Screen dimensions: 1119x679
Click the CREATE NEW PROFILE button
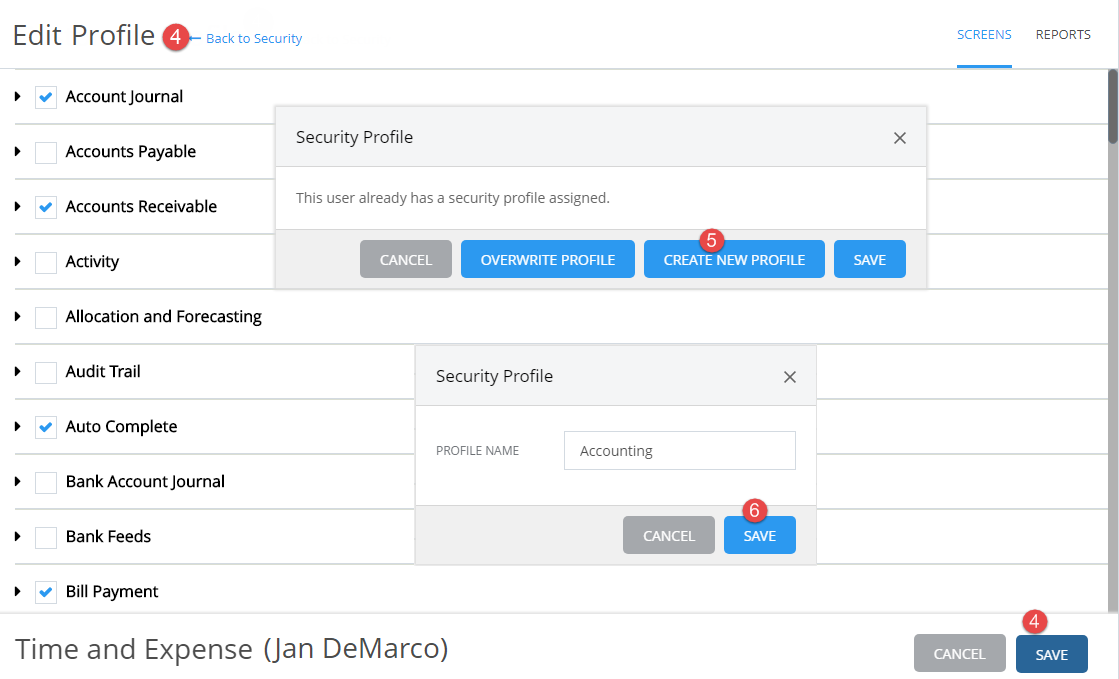[734, 259]
